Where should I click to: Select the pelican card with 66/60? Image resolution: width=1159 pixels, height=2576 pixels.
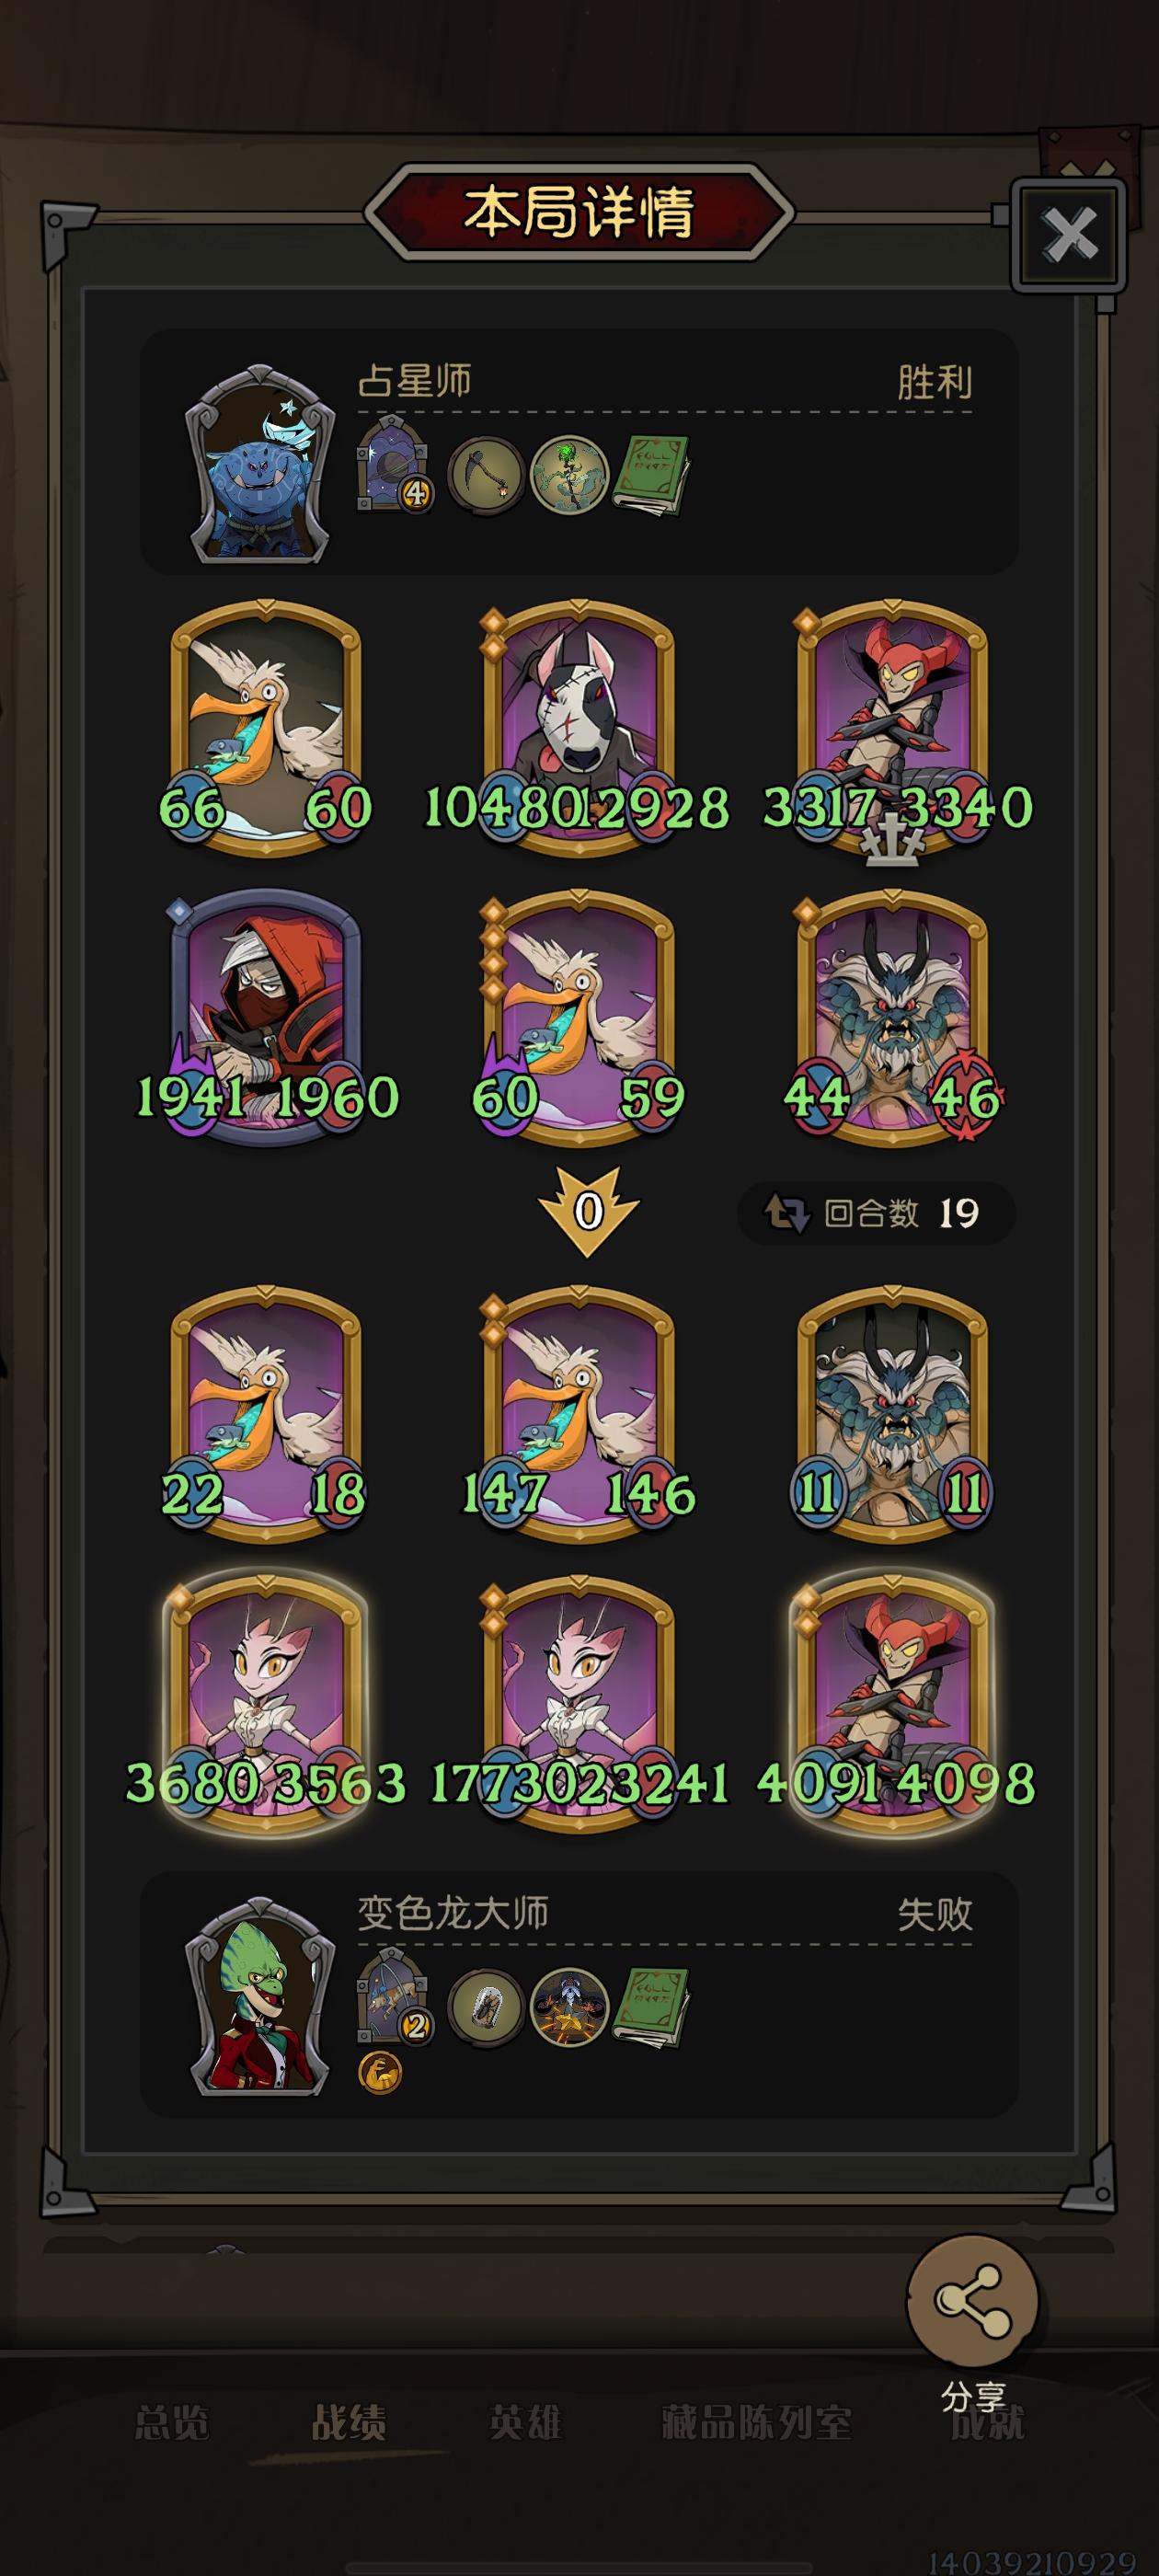[265, 729]
